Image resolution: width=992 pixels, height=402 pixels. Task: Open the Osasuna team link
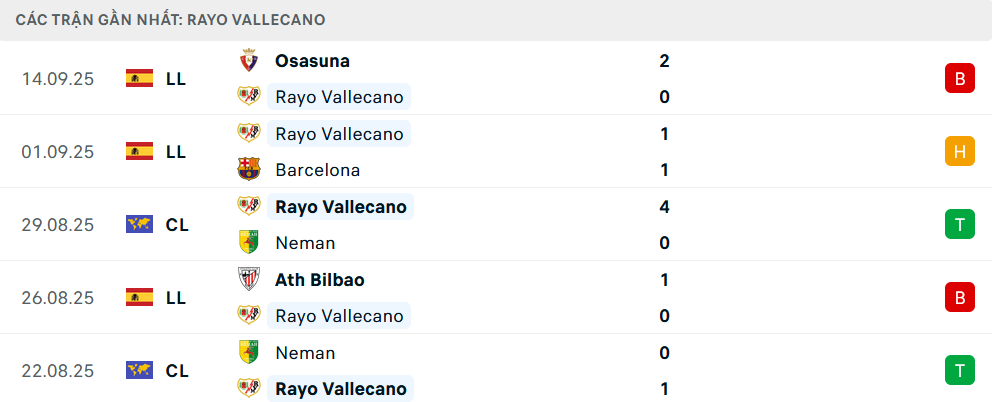point(312,61)
